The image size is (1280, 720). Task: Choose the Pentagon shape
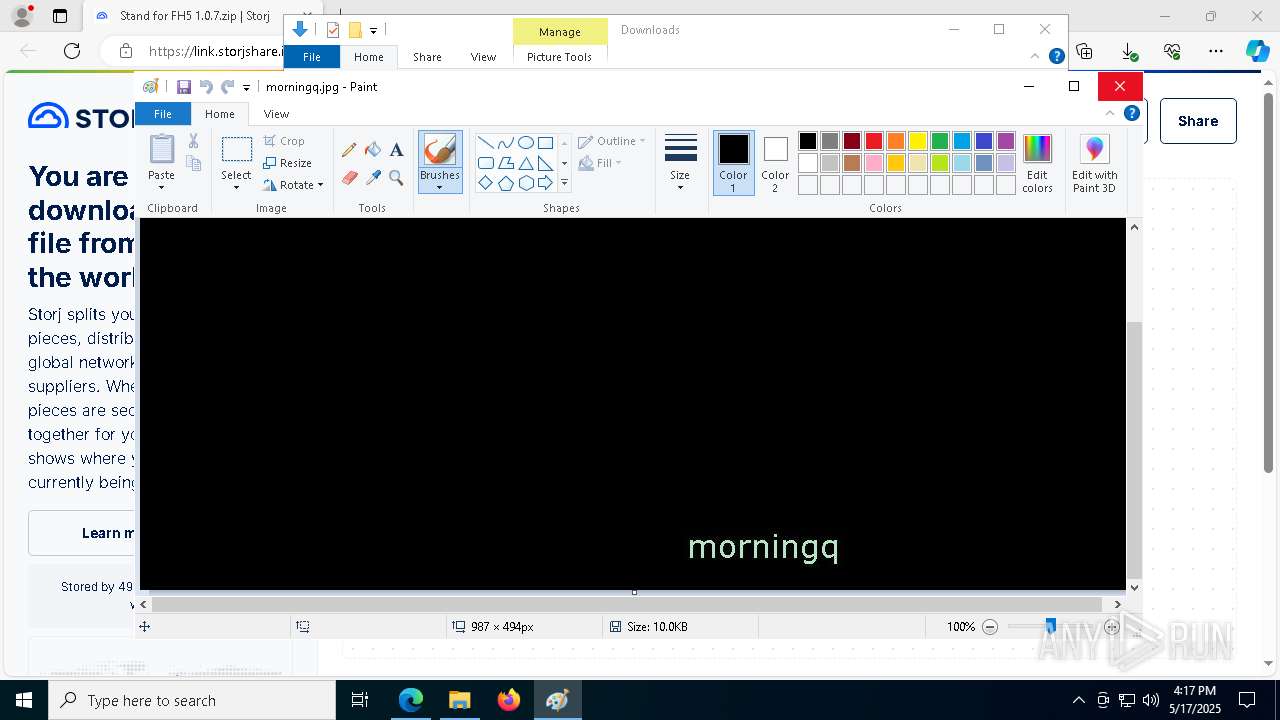click(x=505, y=183)
